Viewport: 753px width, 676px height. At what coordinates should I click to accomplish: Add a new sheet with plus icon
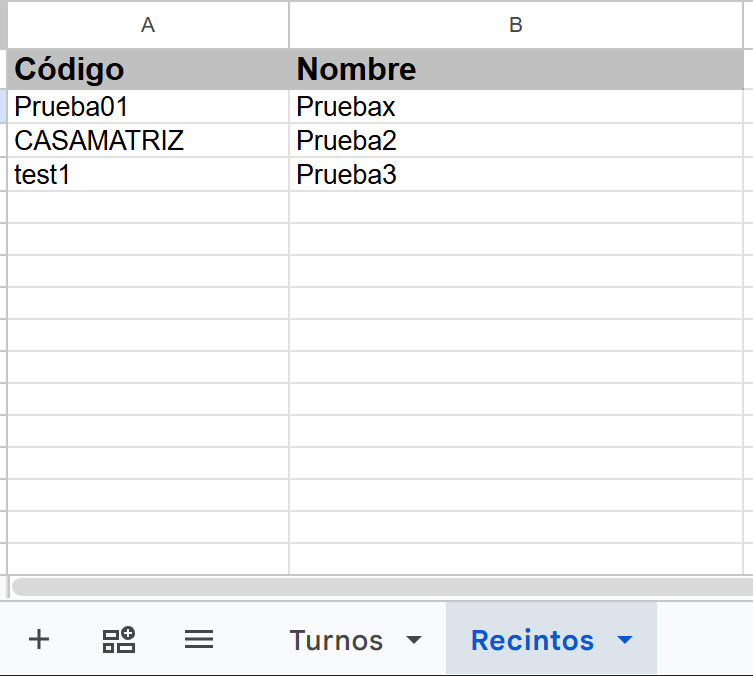pyautogui.click(x=39, y=640)
